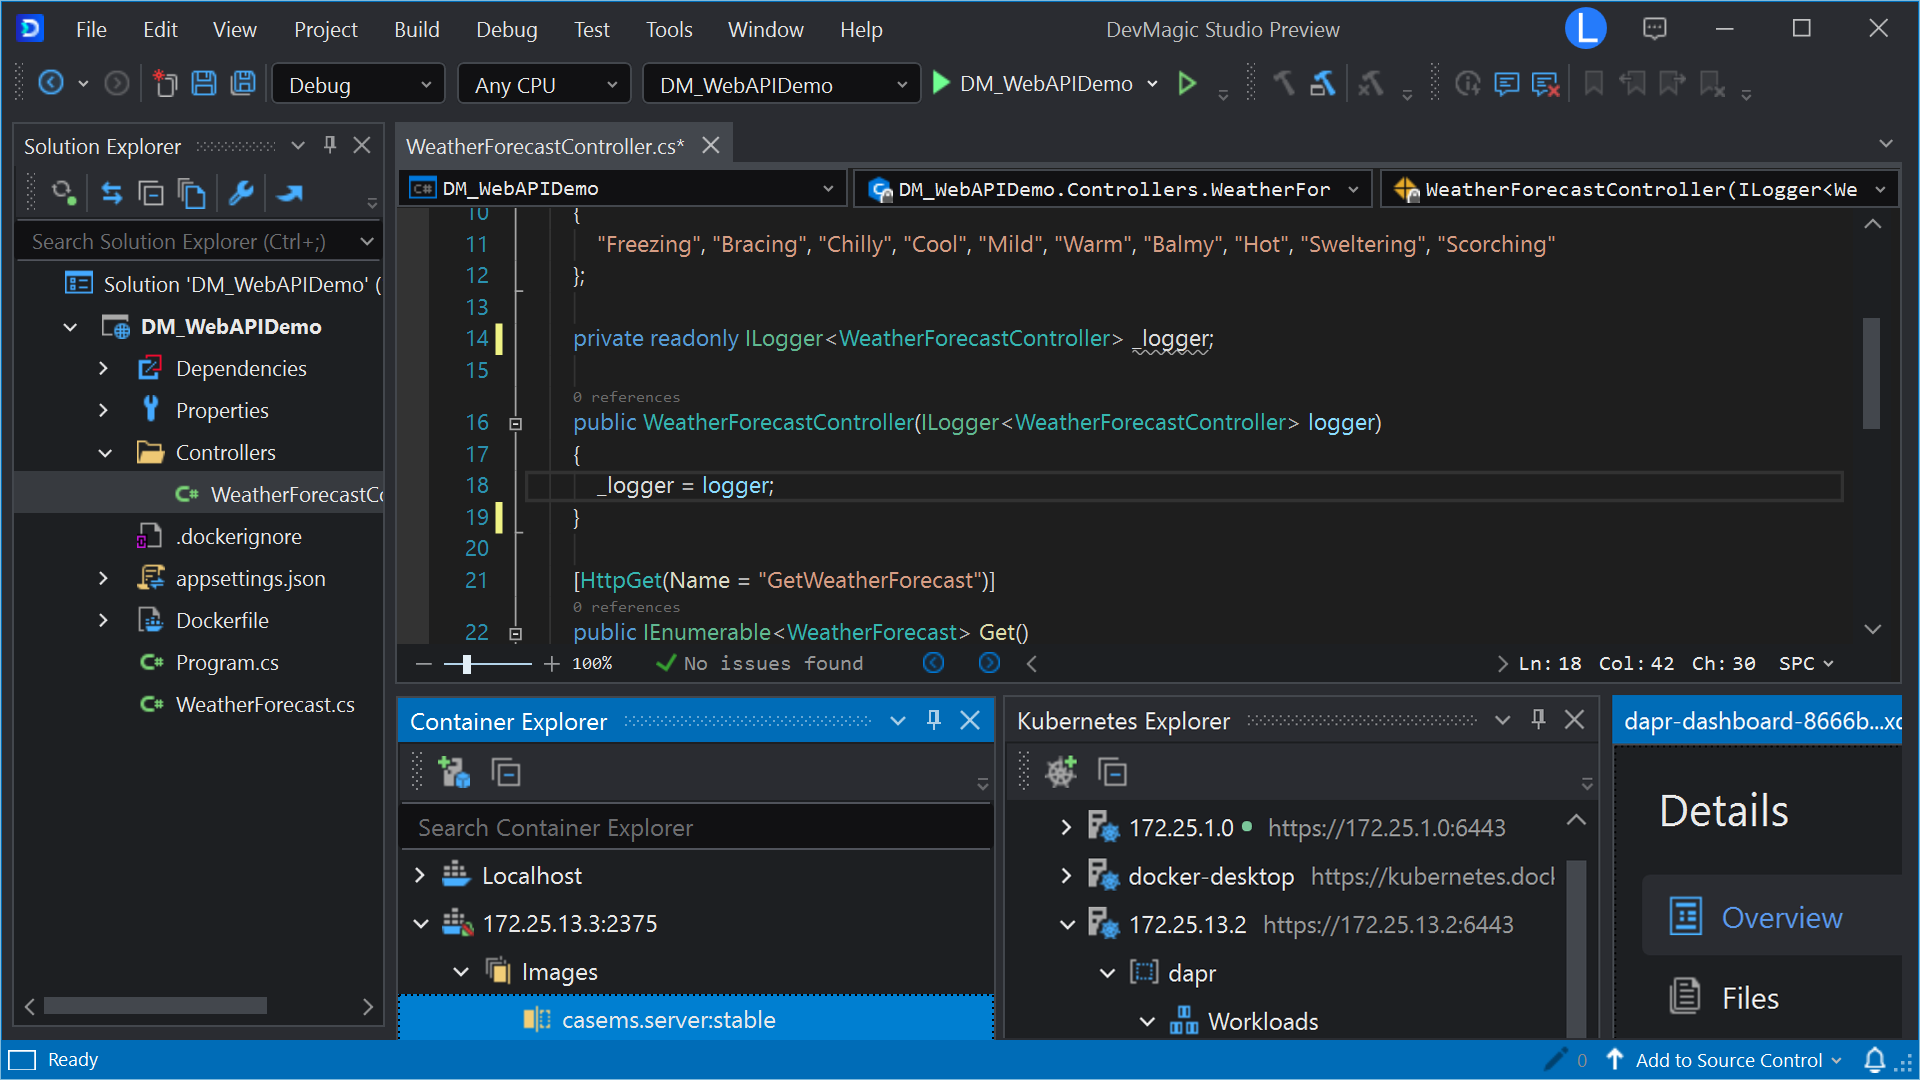Expand Localhost in Container Explorer
The image size is (1920, 1080).
coord(420,875)
